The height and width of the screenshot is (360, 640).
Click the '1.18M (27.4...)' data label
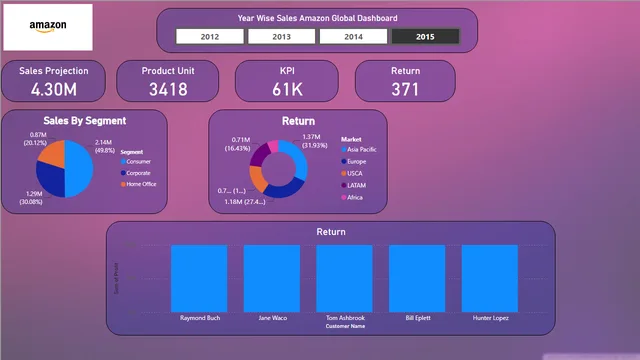click(245, 202)
